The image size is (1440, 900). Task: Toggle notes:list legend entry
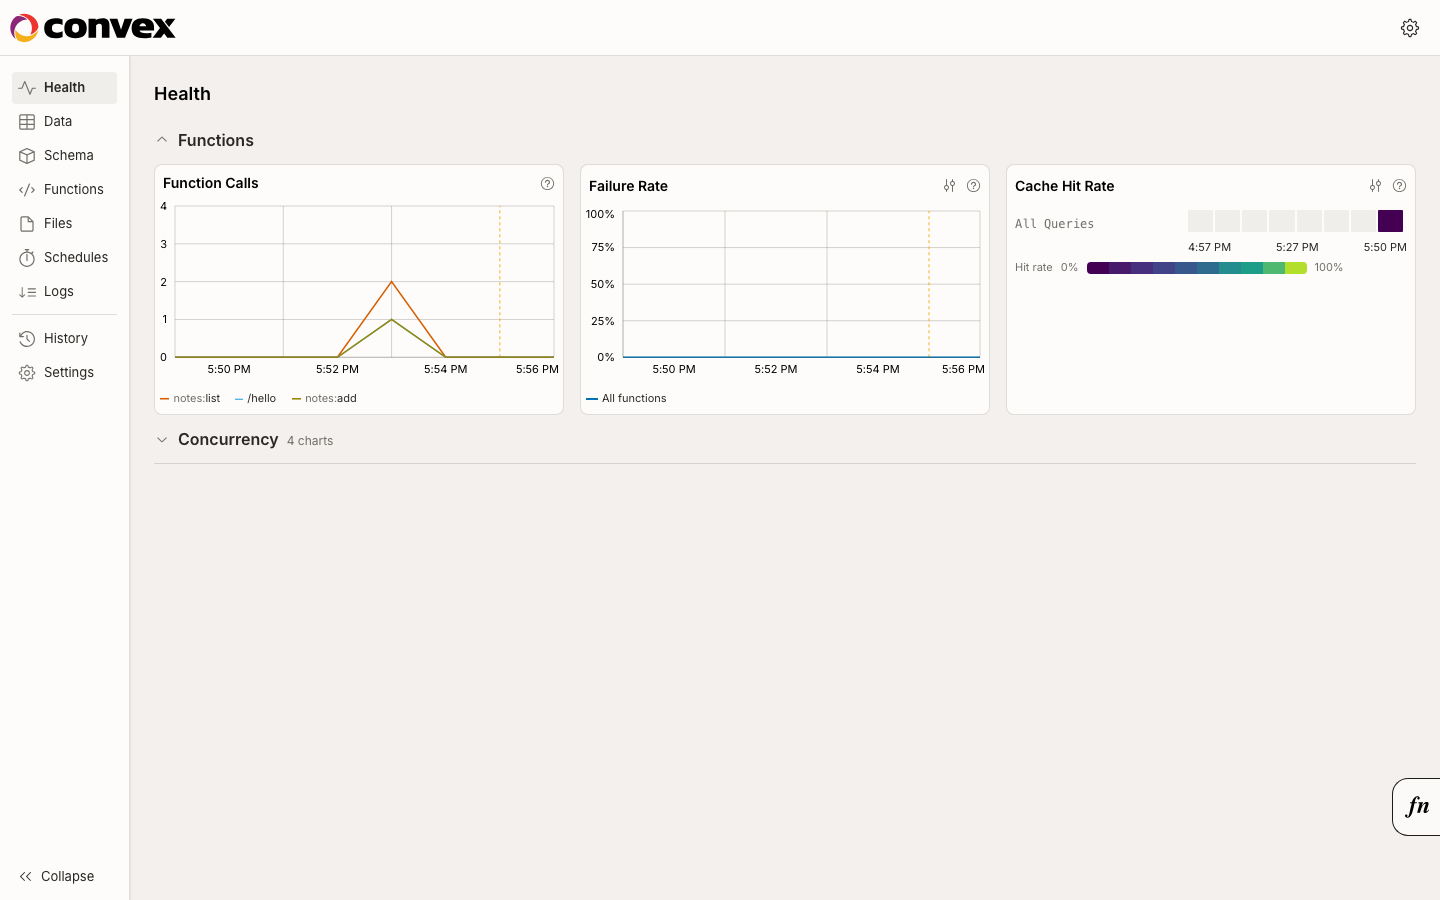click(x=190, y=398)
